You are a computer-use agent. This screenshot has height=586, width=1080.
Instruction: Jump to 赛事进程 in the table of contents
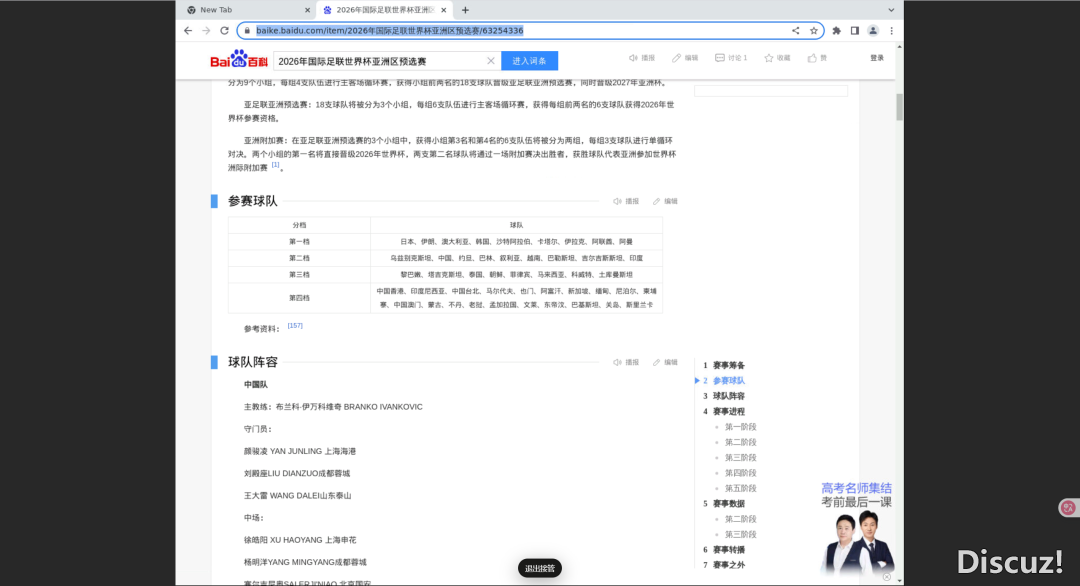click(728, 411)
